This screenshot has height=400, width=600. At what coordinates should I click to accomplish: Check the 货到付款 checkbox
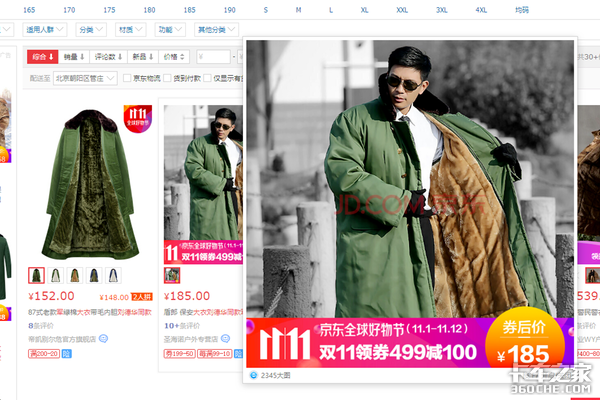tap(167, 78)
